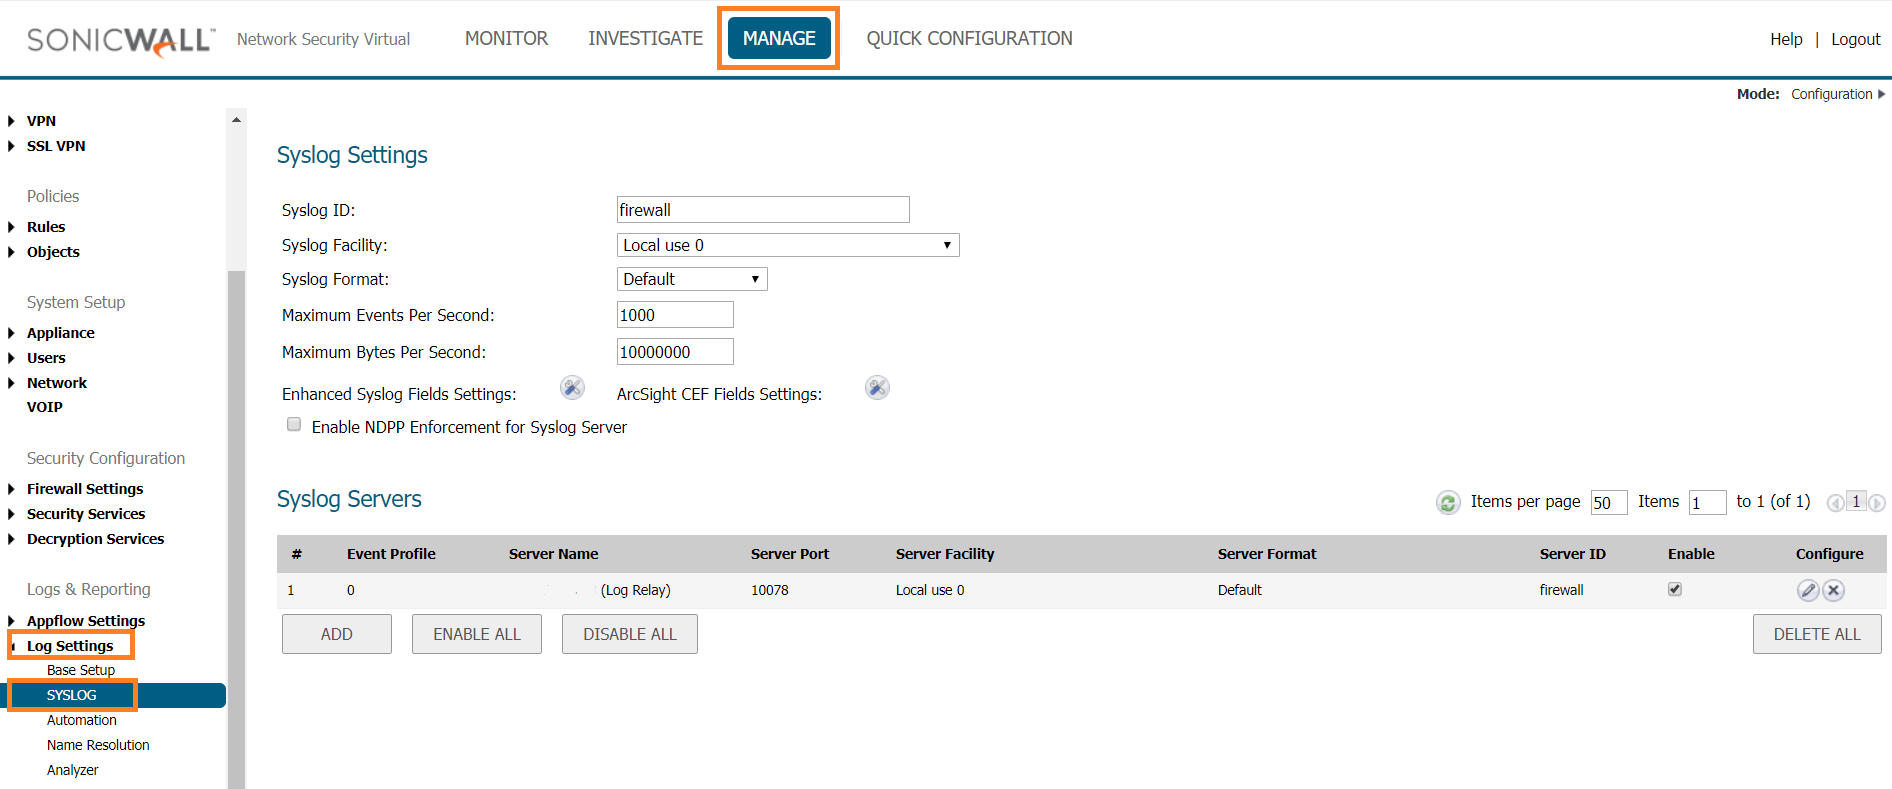Expand the SSL VPN section
The image size is (1892, 789).
[x=11, y=146]
